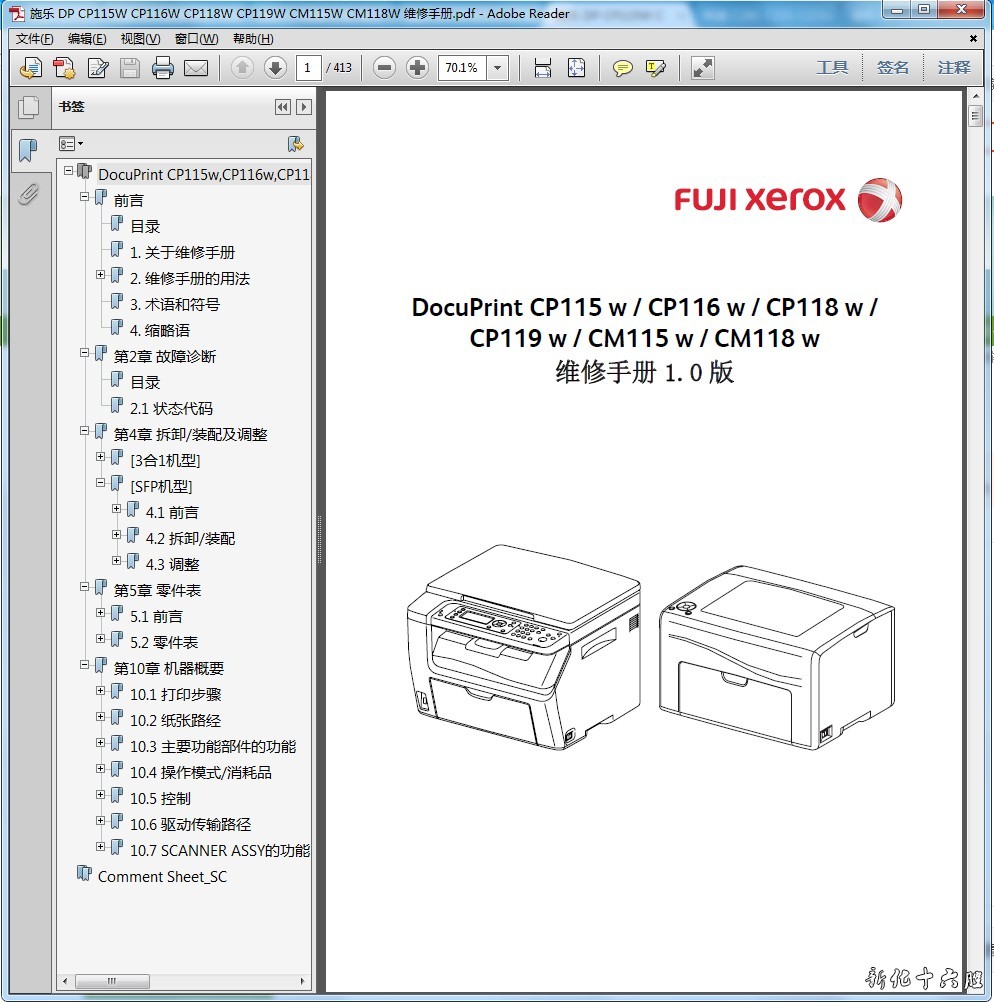Open the 注释 pane
This screenshot has height=1002, width=994.
click(953, 68)
